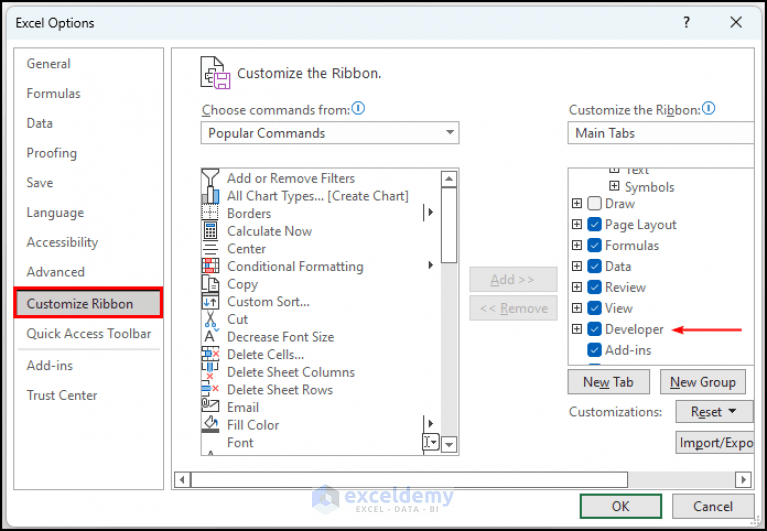Click the help question mark in title bar
767x531 pixels.
tap(687, 22)
